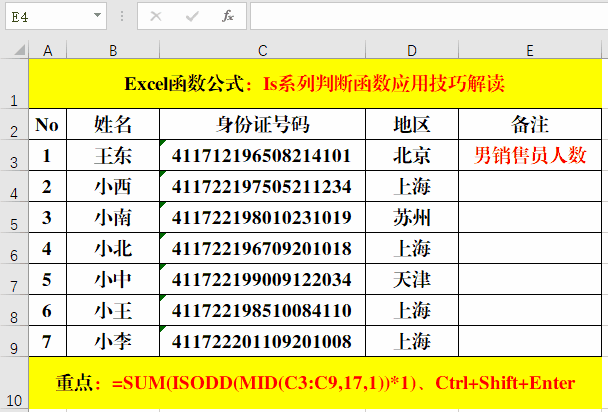Click 上海 in 小王's row
The image size is (608, 412).
click(412, 310)
